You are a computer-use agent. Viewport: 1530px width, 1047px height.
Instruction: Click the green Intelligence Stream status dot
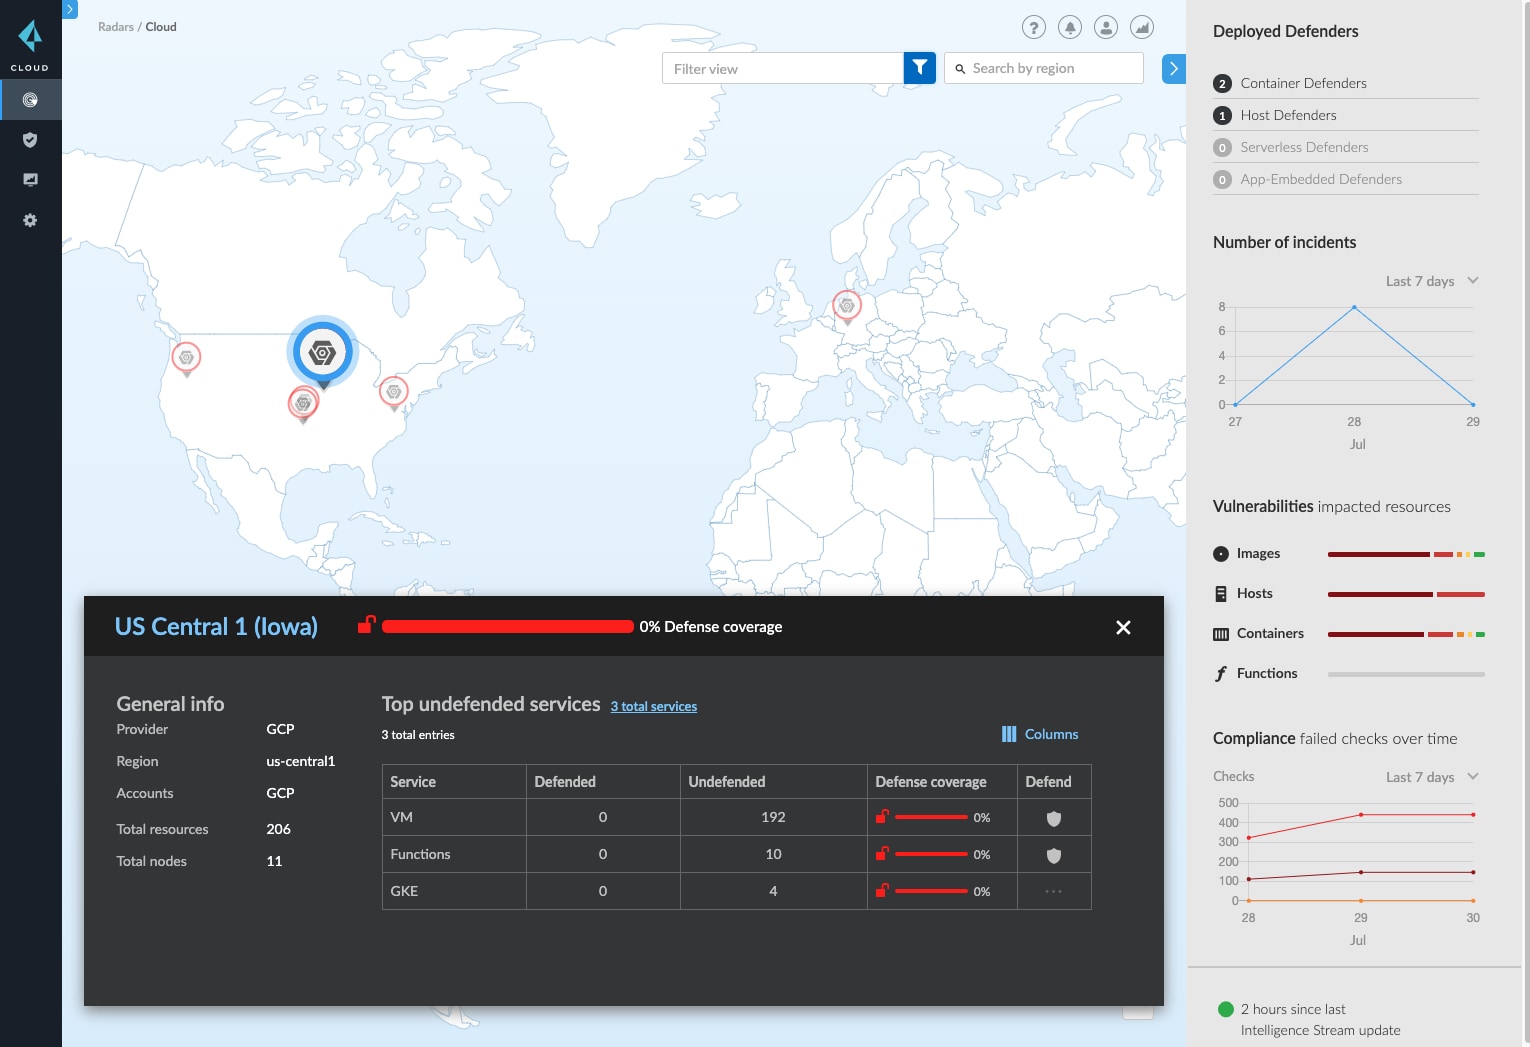point(1226,1009)
